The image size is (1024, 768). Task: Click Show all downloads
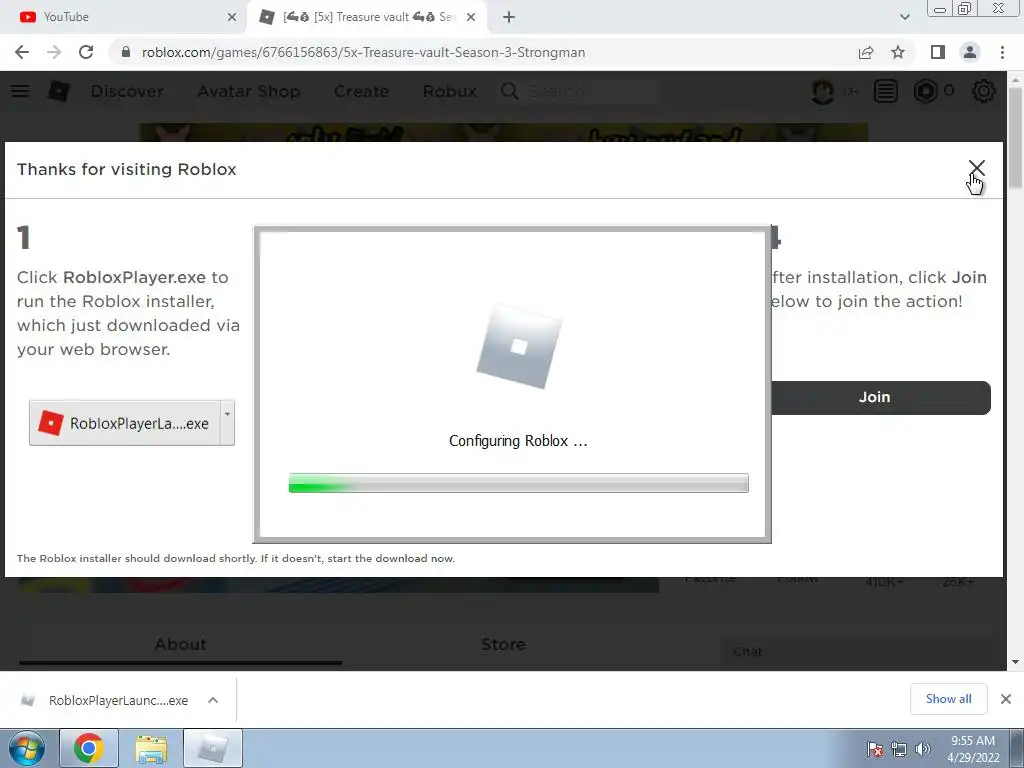pyautogui.click(x=948, y=699)
